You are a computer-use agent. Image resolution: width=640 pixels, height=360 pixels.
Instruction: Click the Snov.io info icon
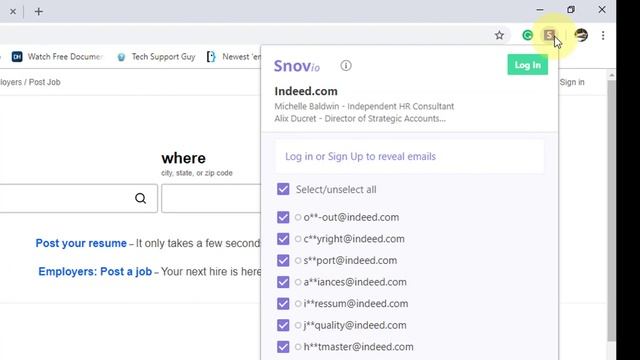click(346, 65)
